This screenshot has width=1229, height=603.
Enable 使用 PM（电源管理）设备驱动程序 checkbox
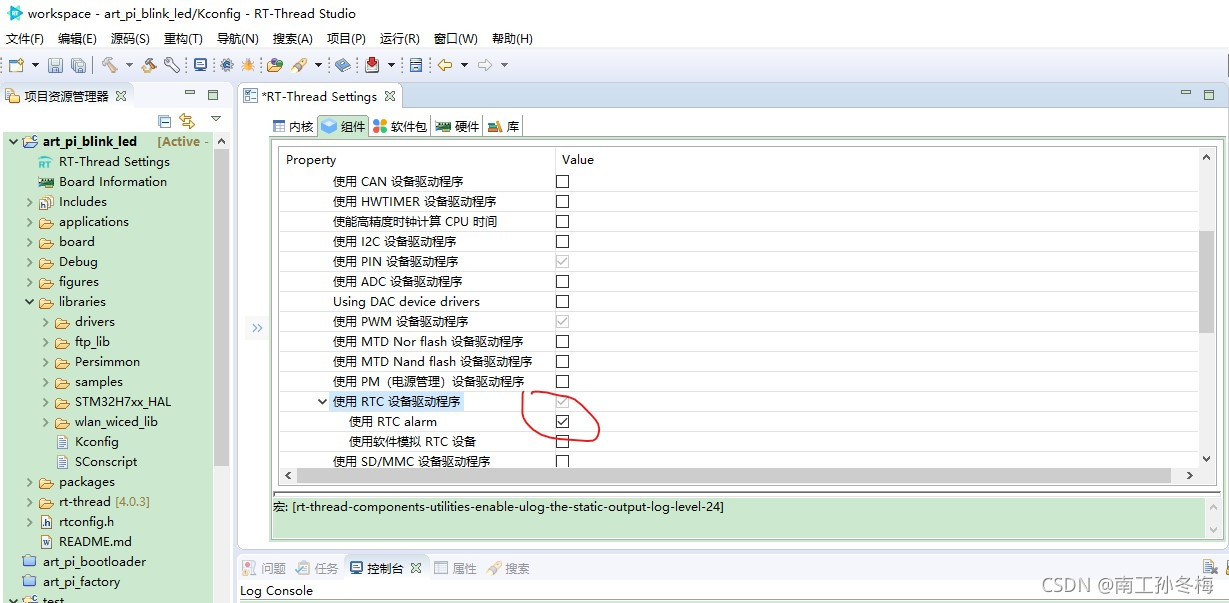coord(562,382)
